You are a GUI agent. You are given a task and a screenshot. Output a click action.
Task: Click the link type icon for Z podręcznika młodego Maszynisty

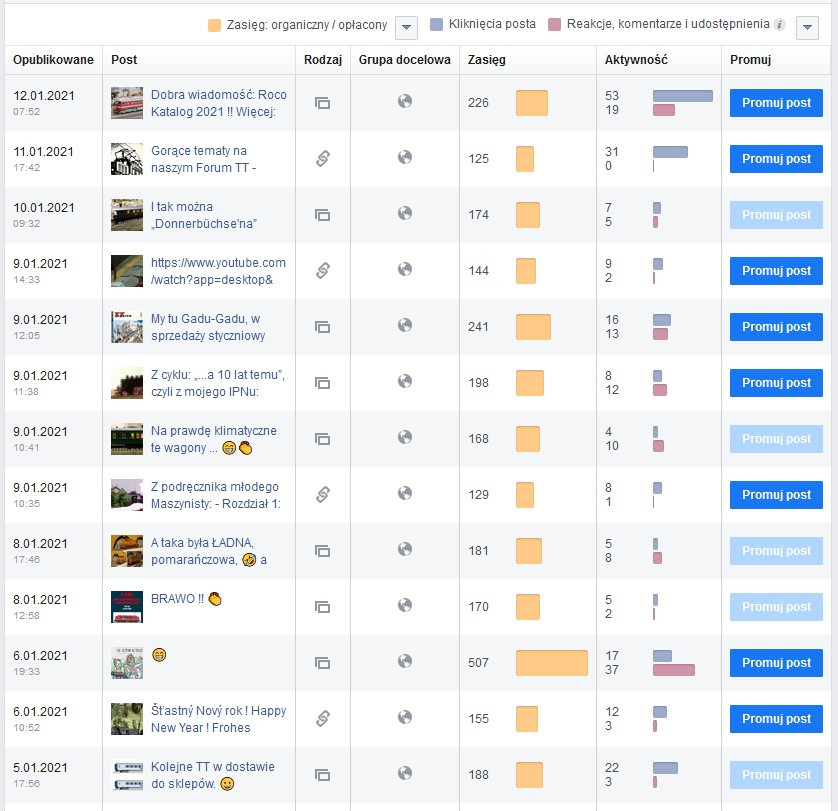click(x=322, y=494)
